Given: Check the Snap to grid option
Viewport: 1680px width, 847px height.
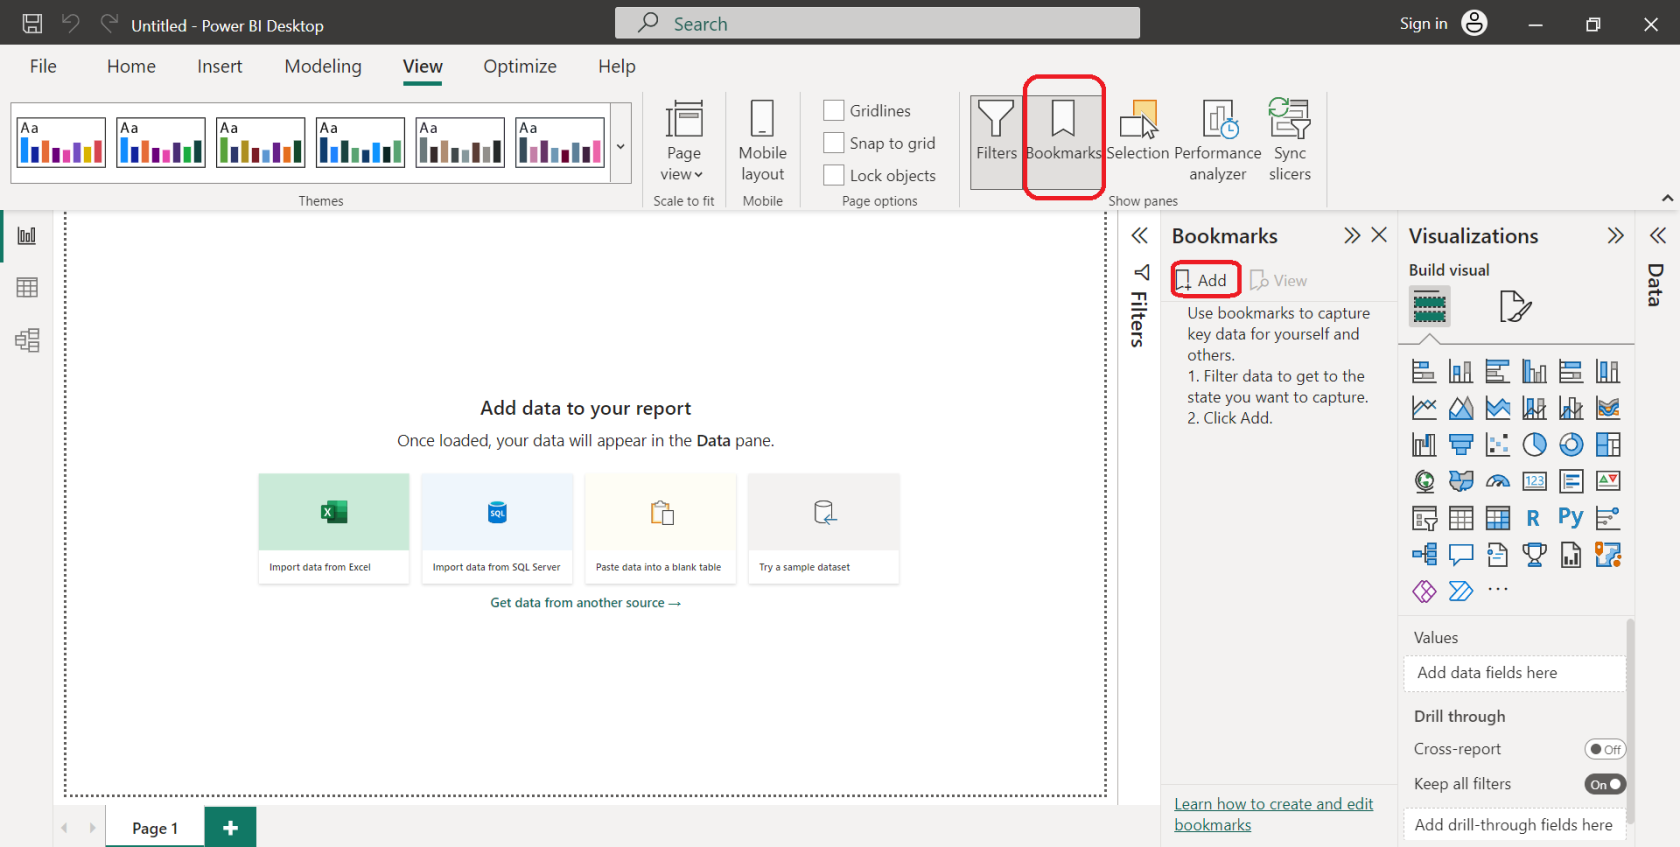Looking at the screenshot, I should click(834, 143).
